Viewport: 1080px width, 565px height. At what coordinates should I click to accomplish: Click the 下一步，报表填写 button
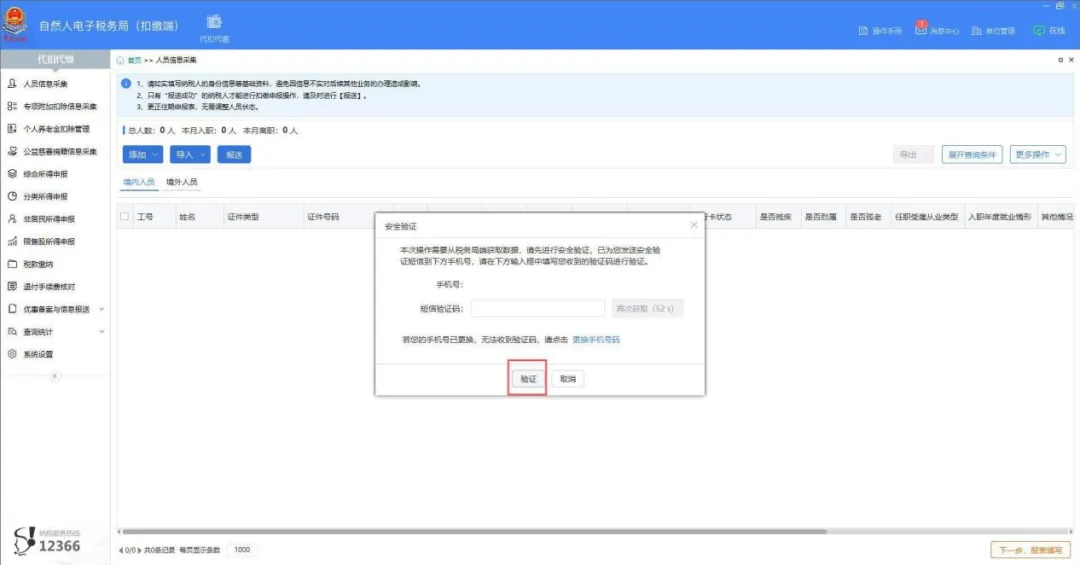[x=1030, y=550]
